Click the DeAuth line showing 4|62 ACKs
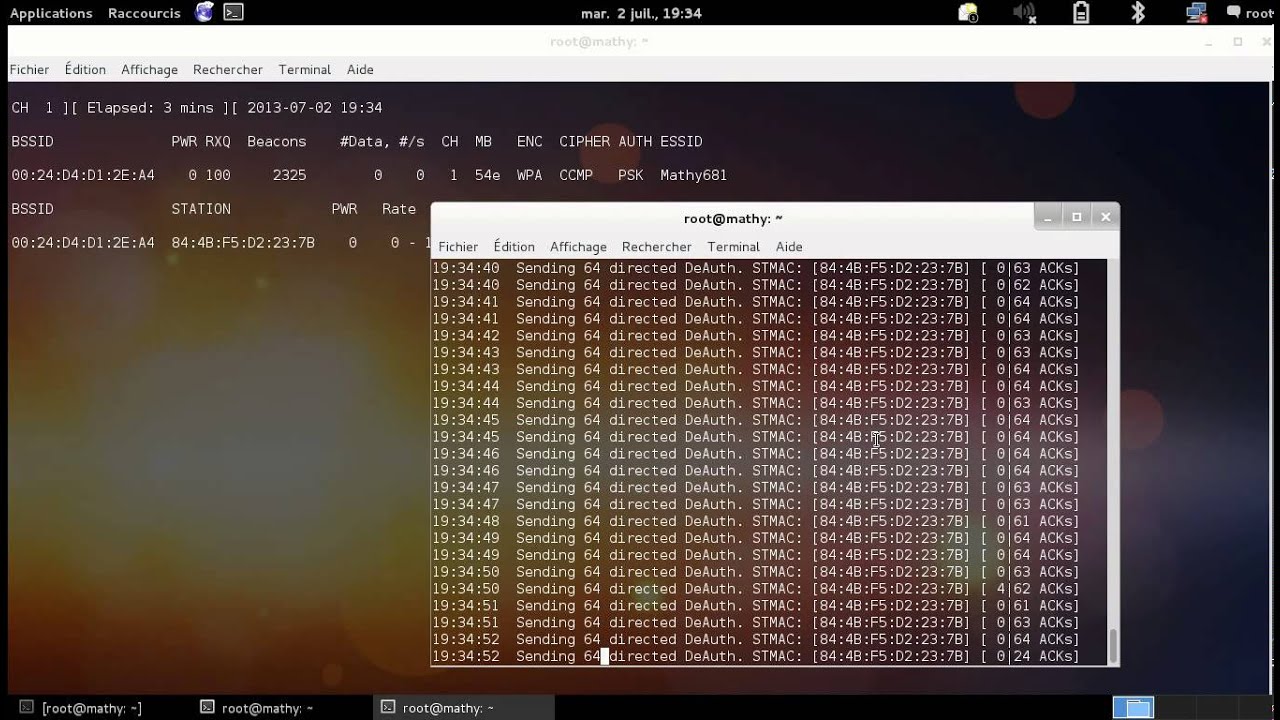Viewport: 1280px width, 720px height. (x=756, y=589)
